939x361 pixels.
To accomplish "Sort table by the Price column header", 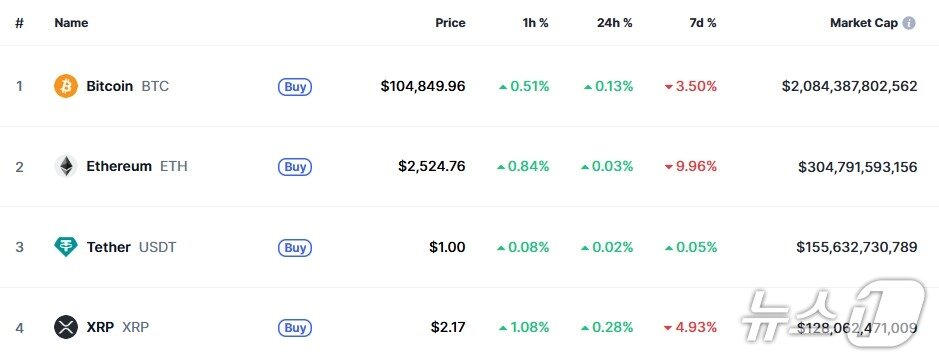I will pos(450,23).
